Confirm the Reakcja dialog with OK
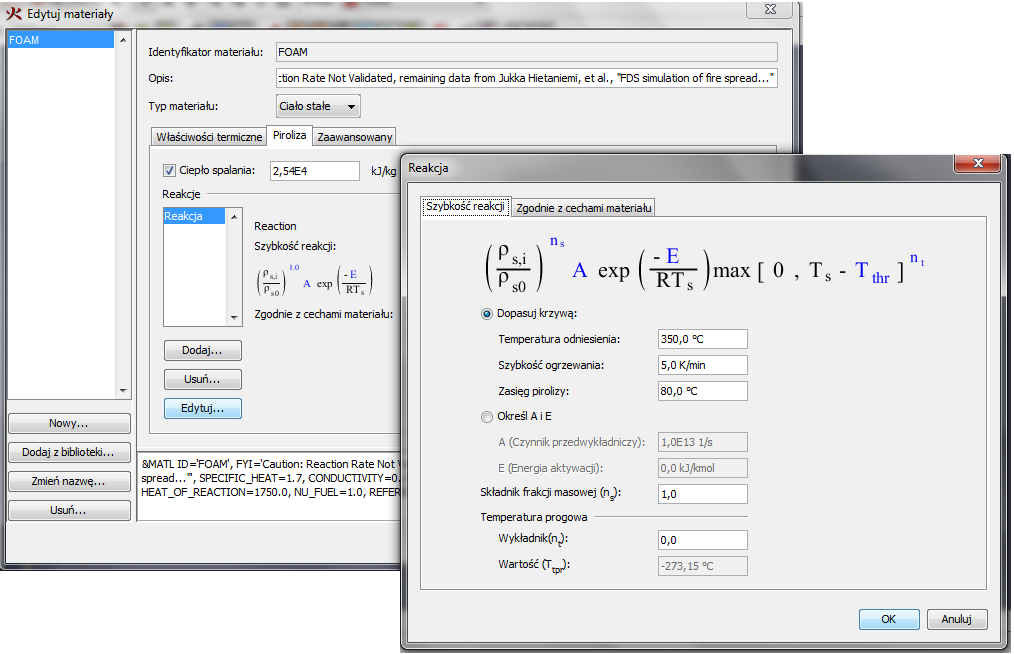1014x654 pixels. 889,620
